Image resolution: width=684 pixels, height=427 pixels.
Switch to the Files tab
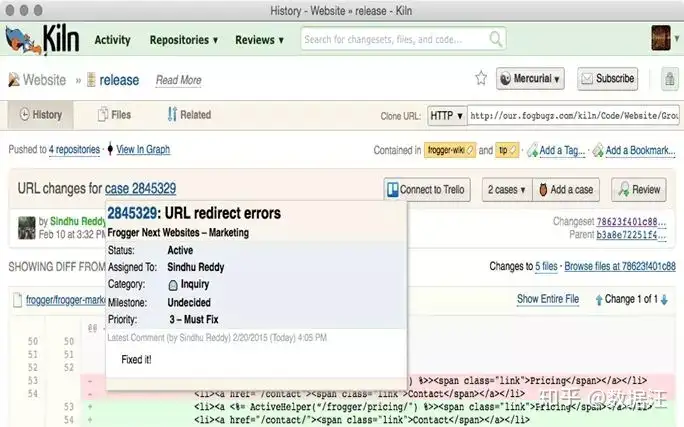(114, 115)
